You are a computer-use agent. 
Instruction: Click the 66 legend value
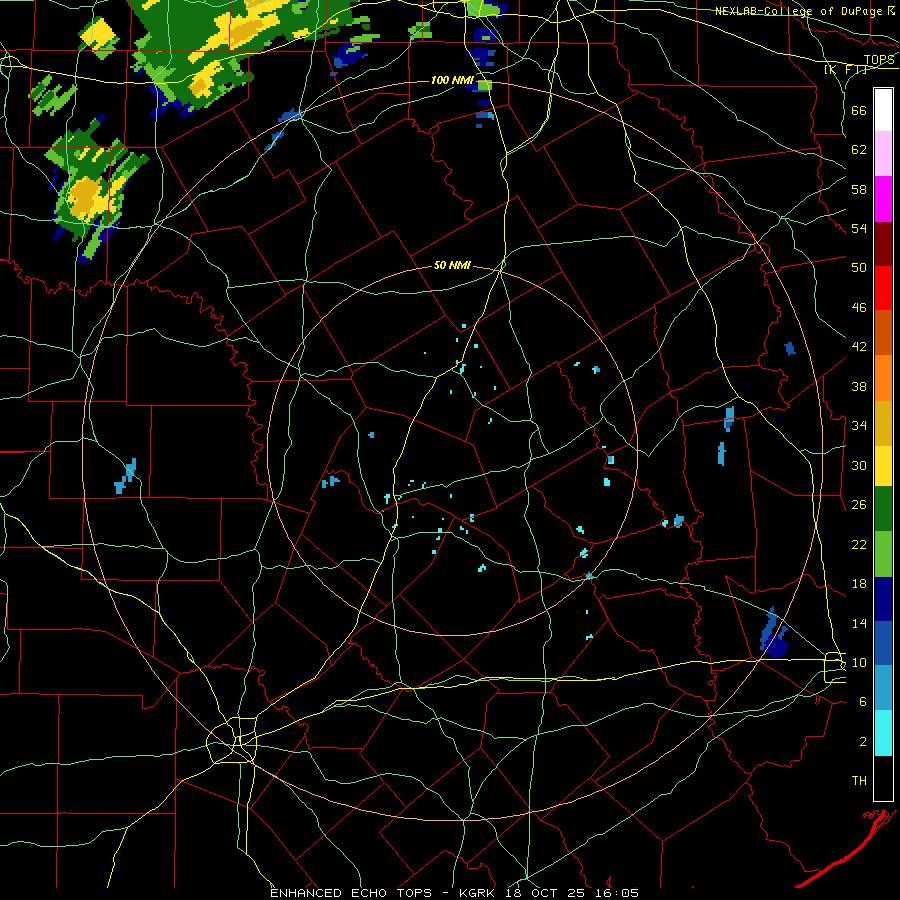coord(859,110)
